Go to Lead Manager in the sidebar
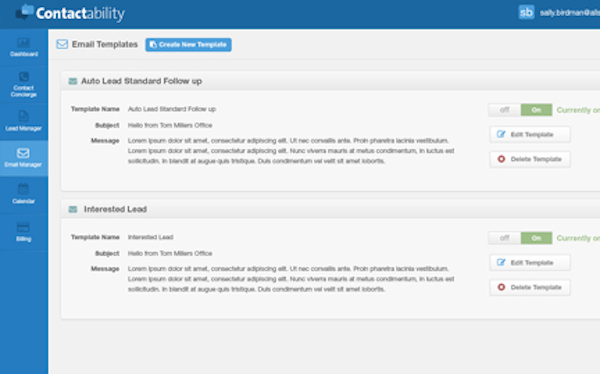 [24, 121]
